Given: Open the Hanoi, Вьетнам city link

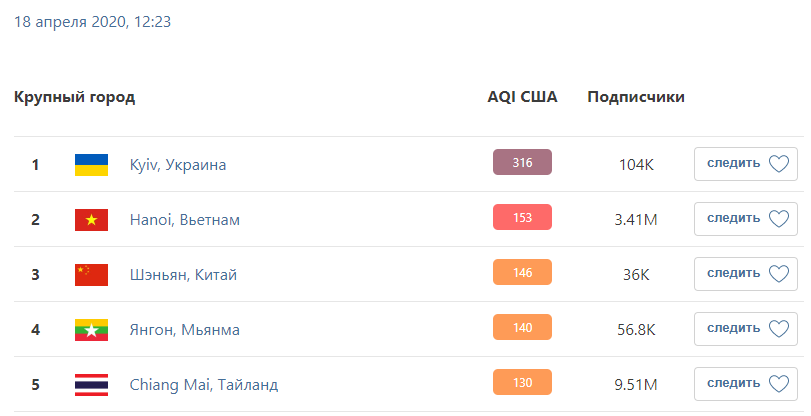Looking at the screenshot, I should [x=185, y=219].
